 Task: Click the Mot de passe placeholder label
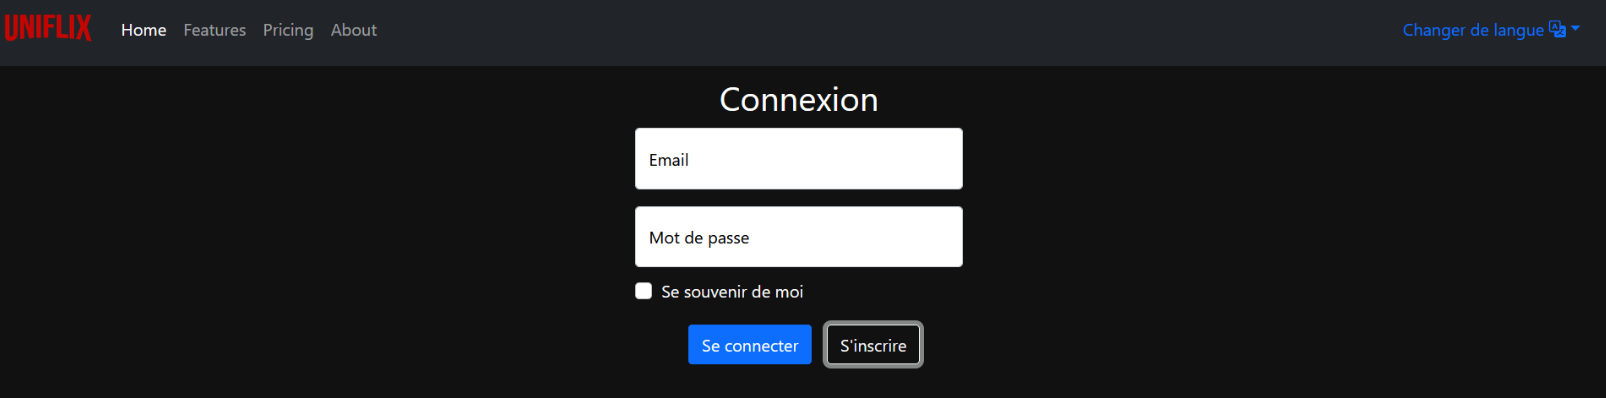pyautogui.click(x=699, y=238)
